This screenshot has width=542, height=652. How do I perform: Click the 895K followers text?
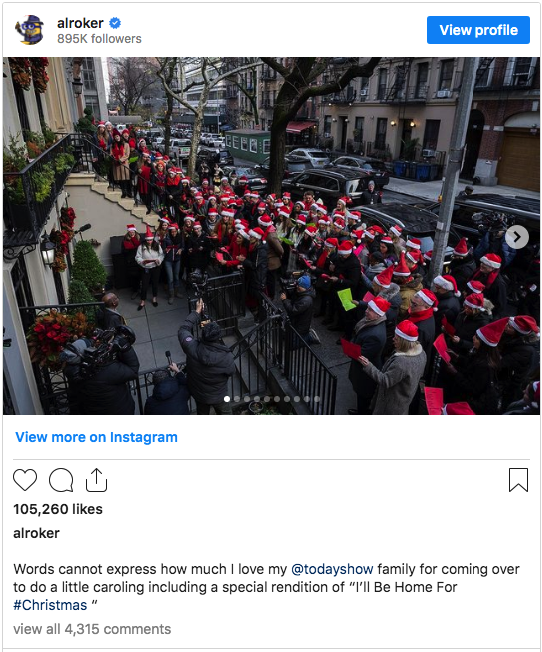99,39
